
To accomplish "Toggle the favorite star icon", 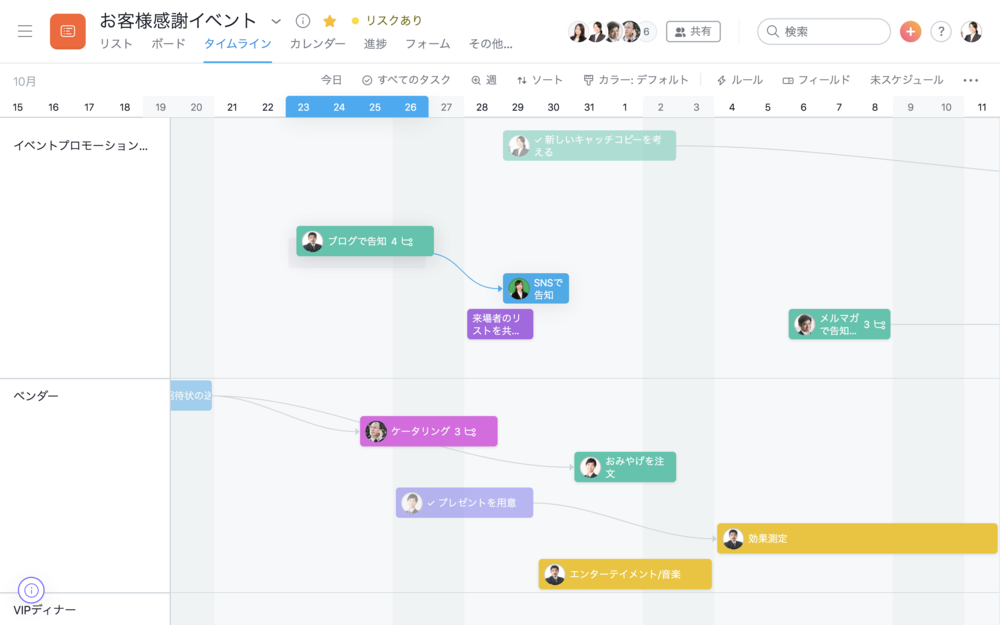I will 330,21.
